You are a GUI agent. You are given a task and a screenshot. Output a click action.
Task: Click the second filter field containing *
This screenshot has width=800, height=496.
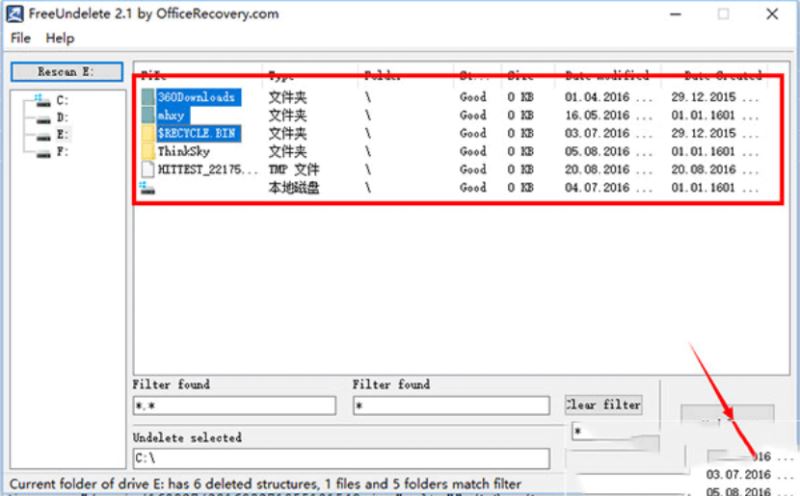(x=451, y=406)
